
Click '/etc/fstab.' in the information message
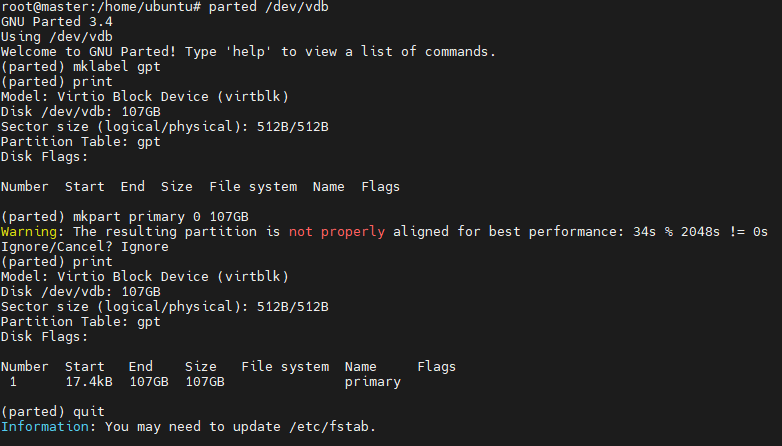pyautogui.click(x=332, y=427)
